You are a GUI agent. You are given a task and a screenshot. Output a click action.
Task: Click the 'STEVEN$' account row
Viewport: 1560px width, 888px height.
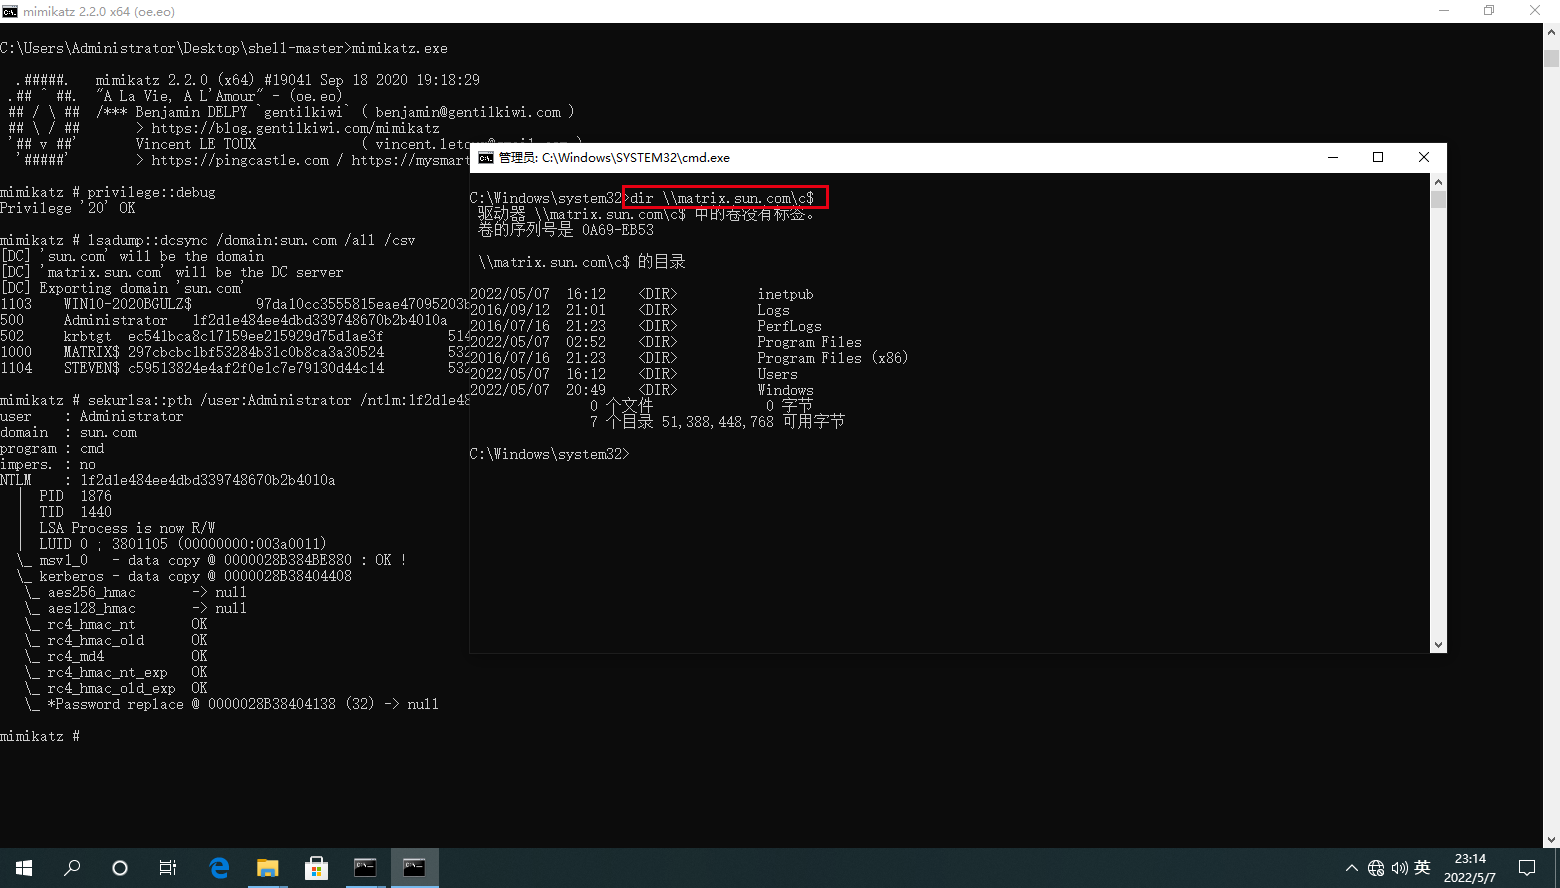(235, 368)
